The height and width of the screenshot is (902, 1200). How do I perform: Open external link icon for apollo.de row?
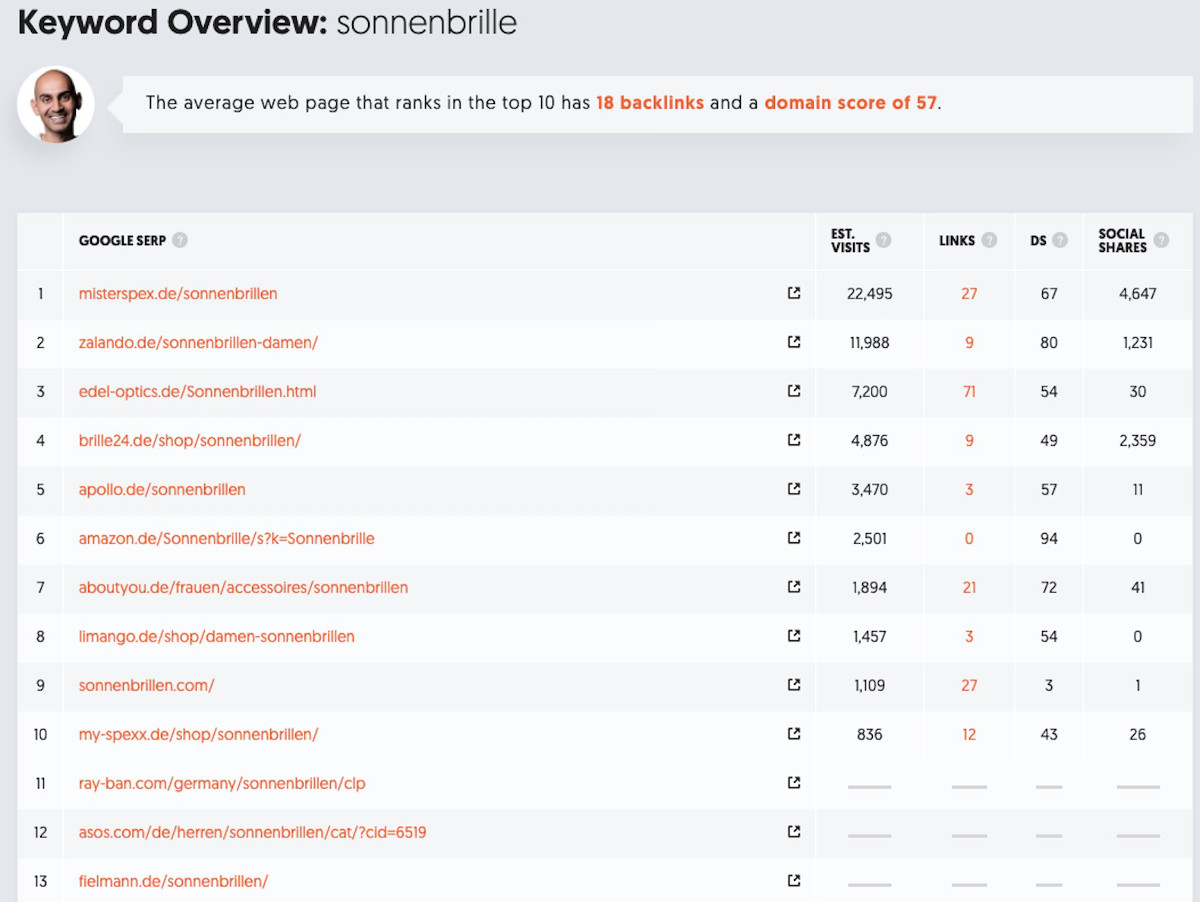tap(794, 489)
